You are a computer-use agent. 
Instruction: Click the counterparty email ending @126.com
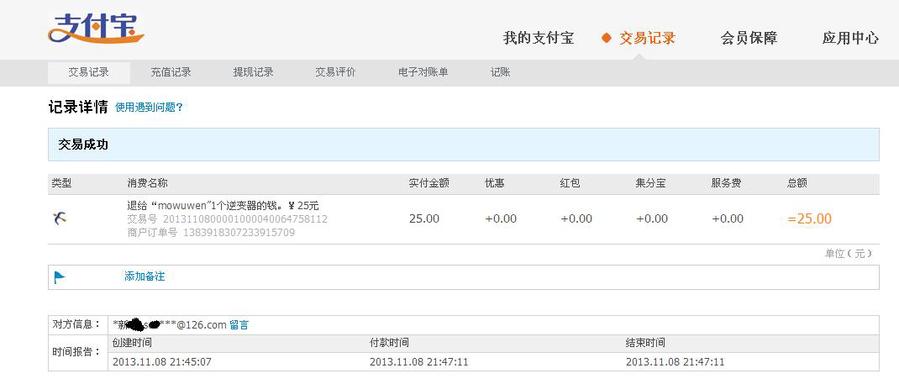pos(170,325)
